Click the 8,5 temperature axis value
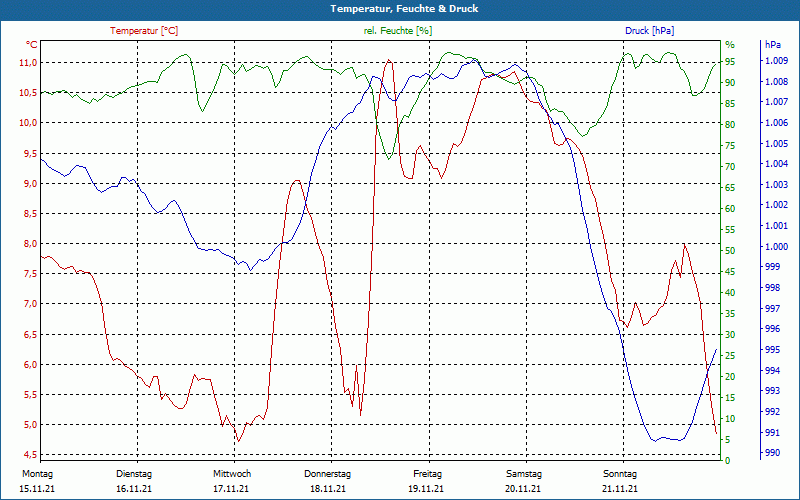800x500 pixels. (x=30, y=214)
